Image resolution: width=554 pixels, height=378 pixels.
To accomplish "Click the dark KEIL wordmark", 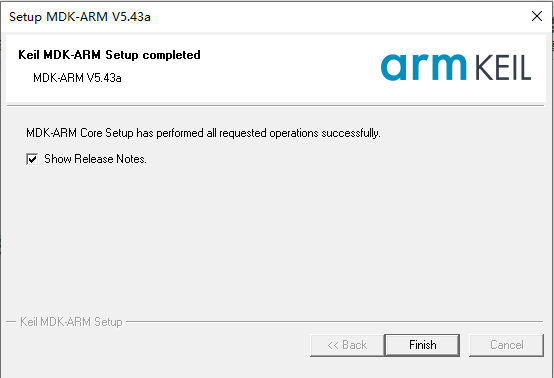I will 502,67.
